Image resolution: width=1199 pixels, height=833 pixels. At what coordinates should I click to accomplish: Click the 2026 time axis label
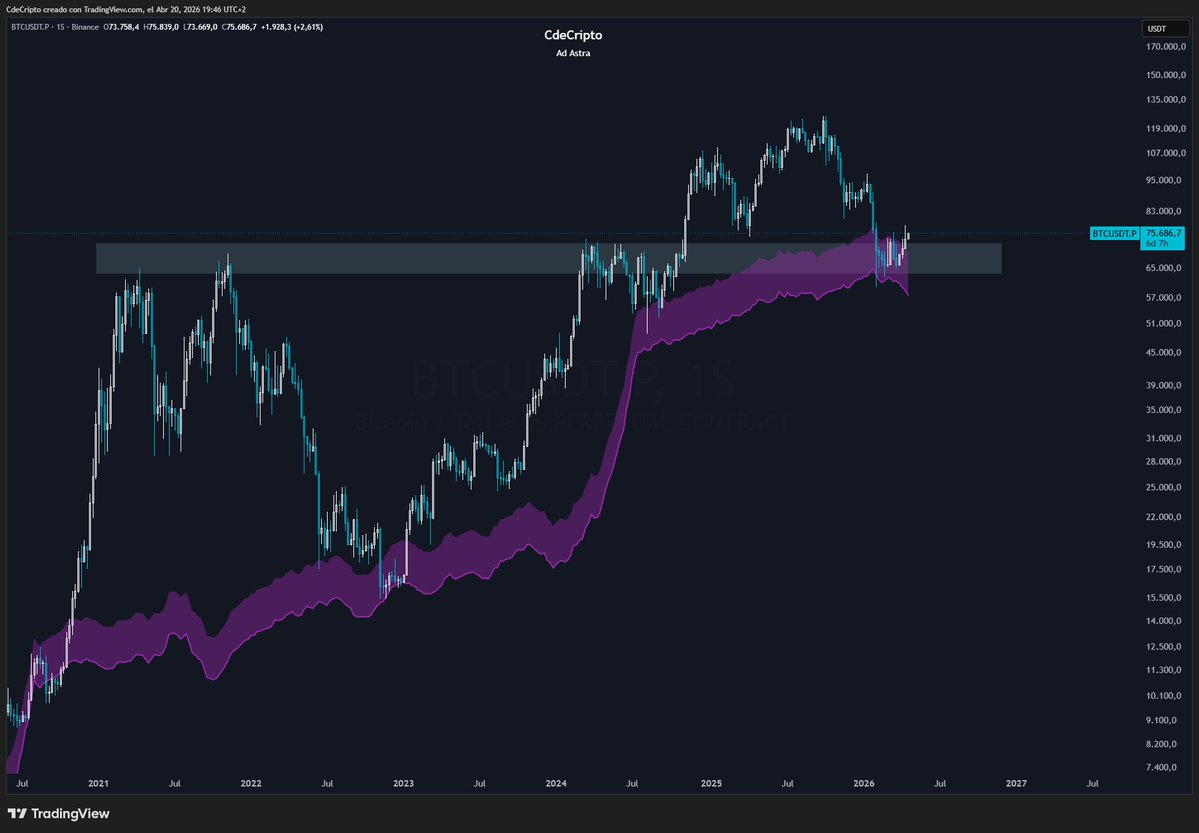pos(864,783)
